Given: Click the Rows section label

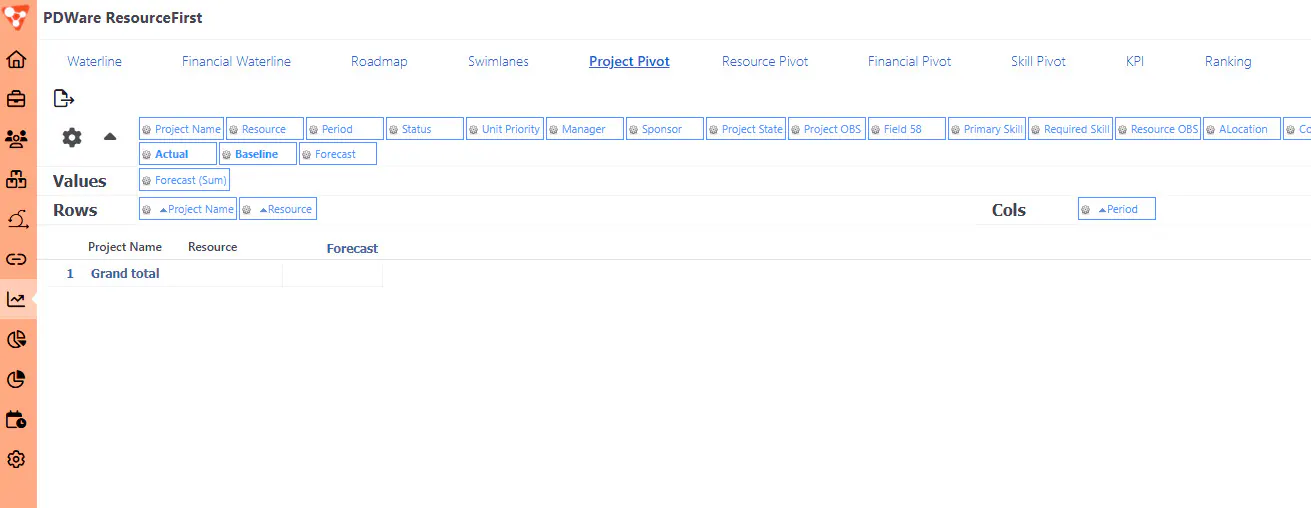Looking at the screenshot, I should click(x=75, y=210).
